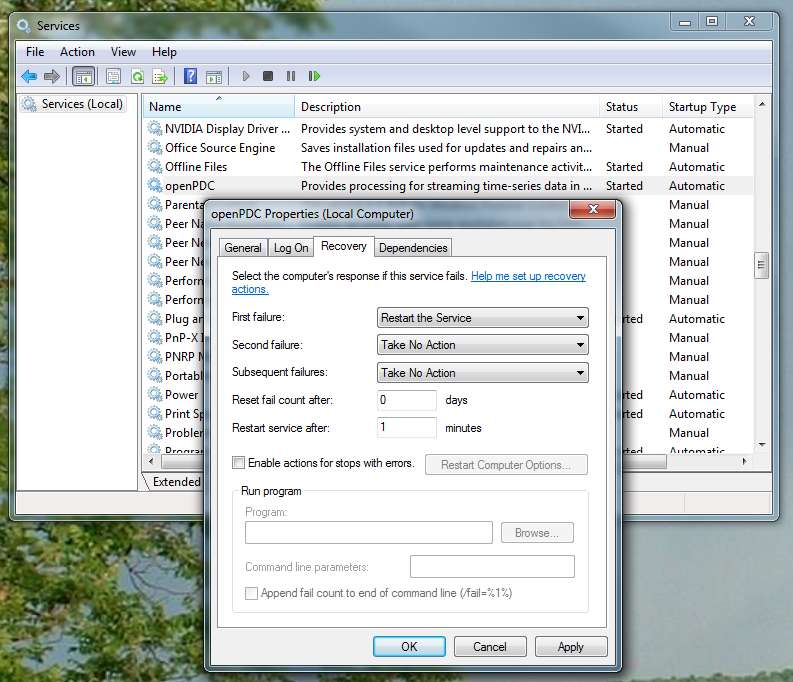
Task: Open the Action menu
Action: pos(77,52)
